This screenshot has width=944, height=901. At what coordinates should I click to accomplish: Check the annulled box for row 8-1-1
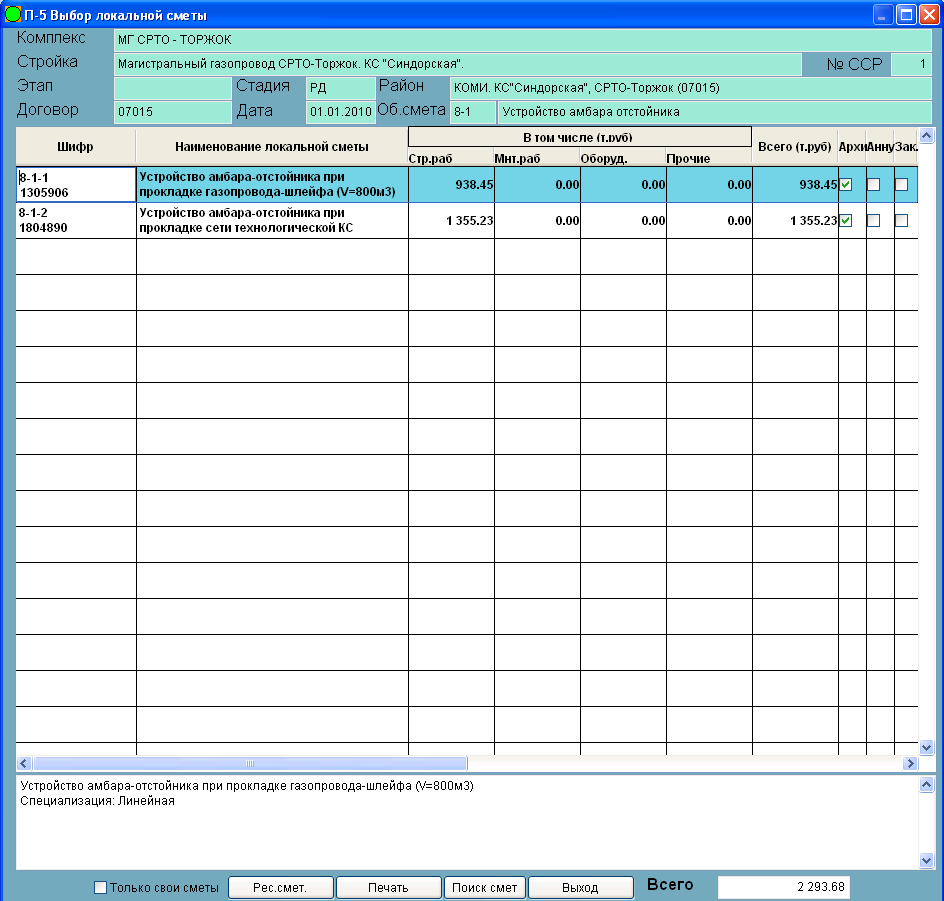click(873, 185)
